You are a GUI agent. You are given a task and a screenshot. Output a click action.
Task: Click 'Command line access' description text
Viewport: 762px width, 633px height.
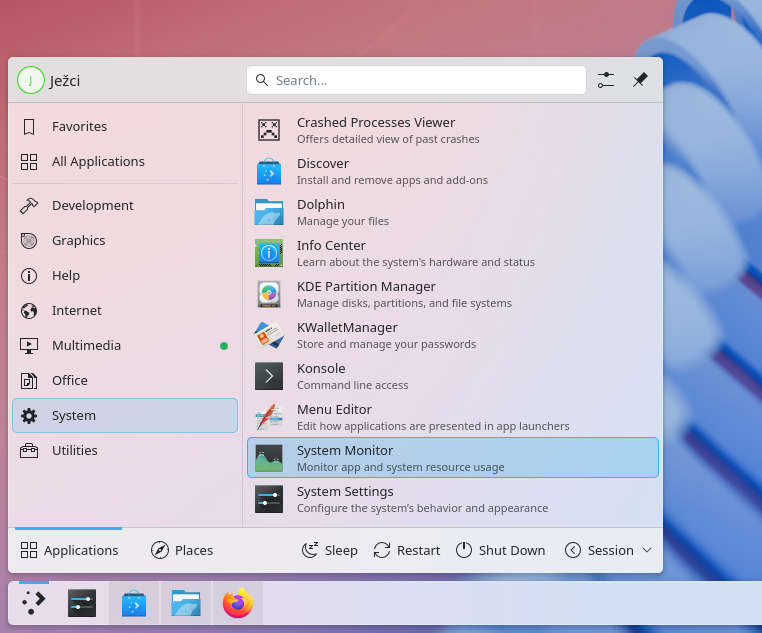(x=352, y=385)
